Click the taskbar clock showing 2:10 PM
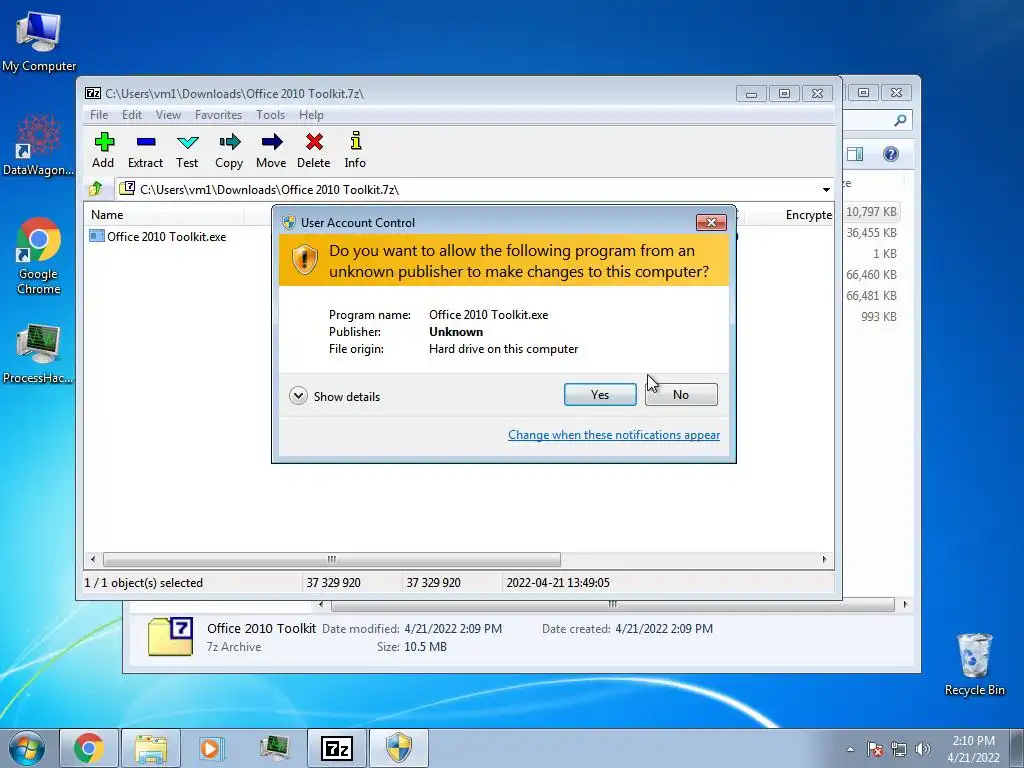 (x=973, y=749)
